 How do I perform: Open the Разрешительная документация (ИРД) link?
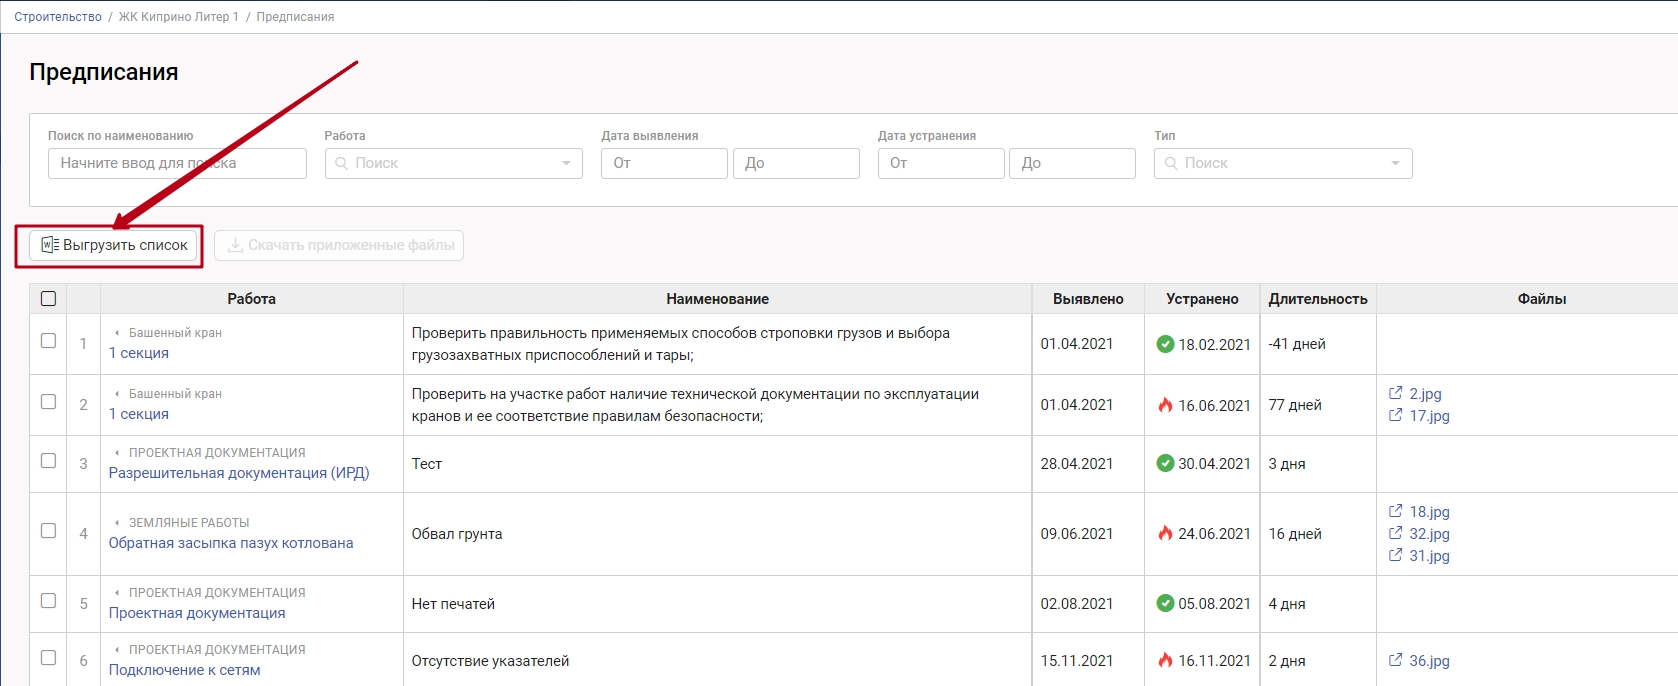239,473
